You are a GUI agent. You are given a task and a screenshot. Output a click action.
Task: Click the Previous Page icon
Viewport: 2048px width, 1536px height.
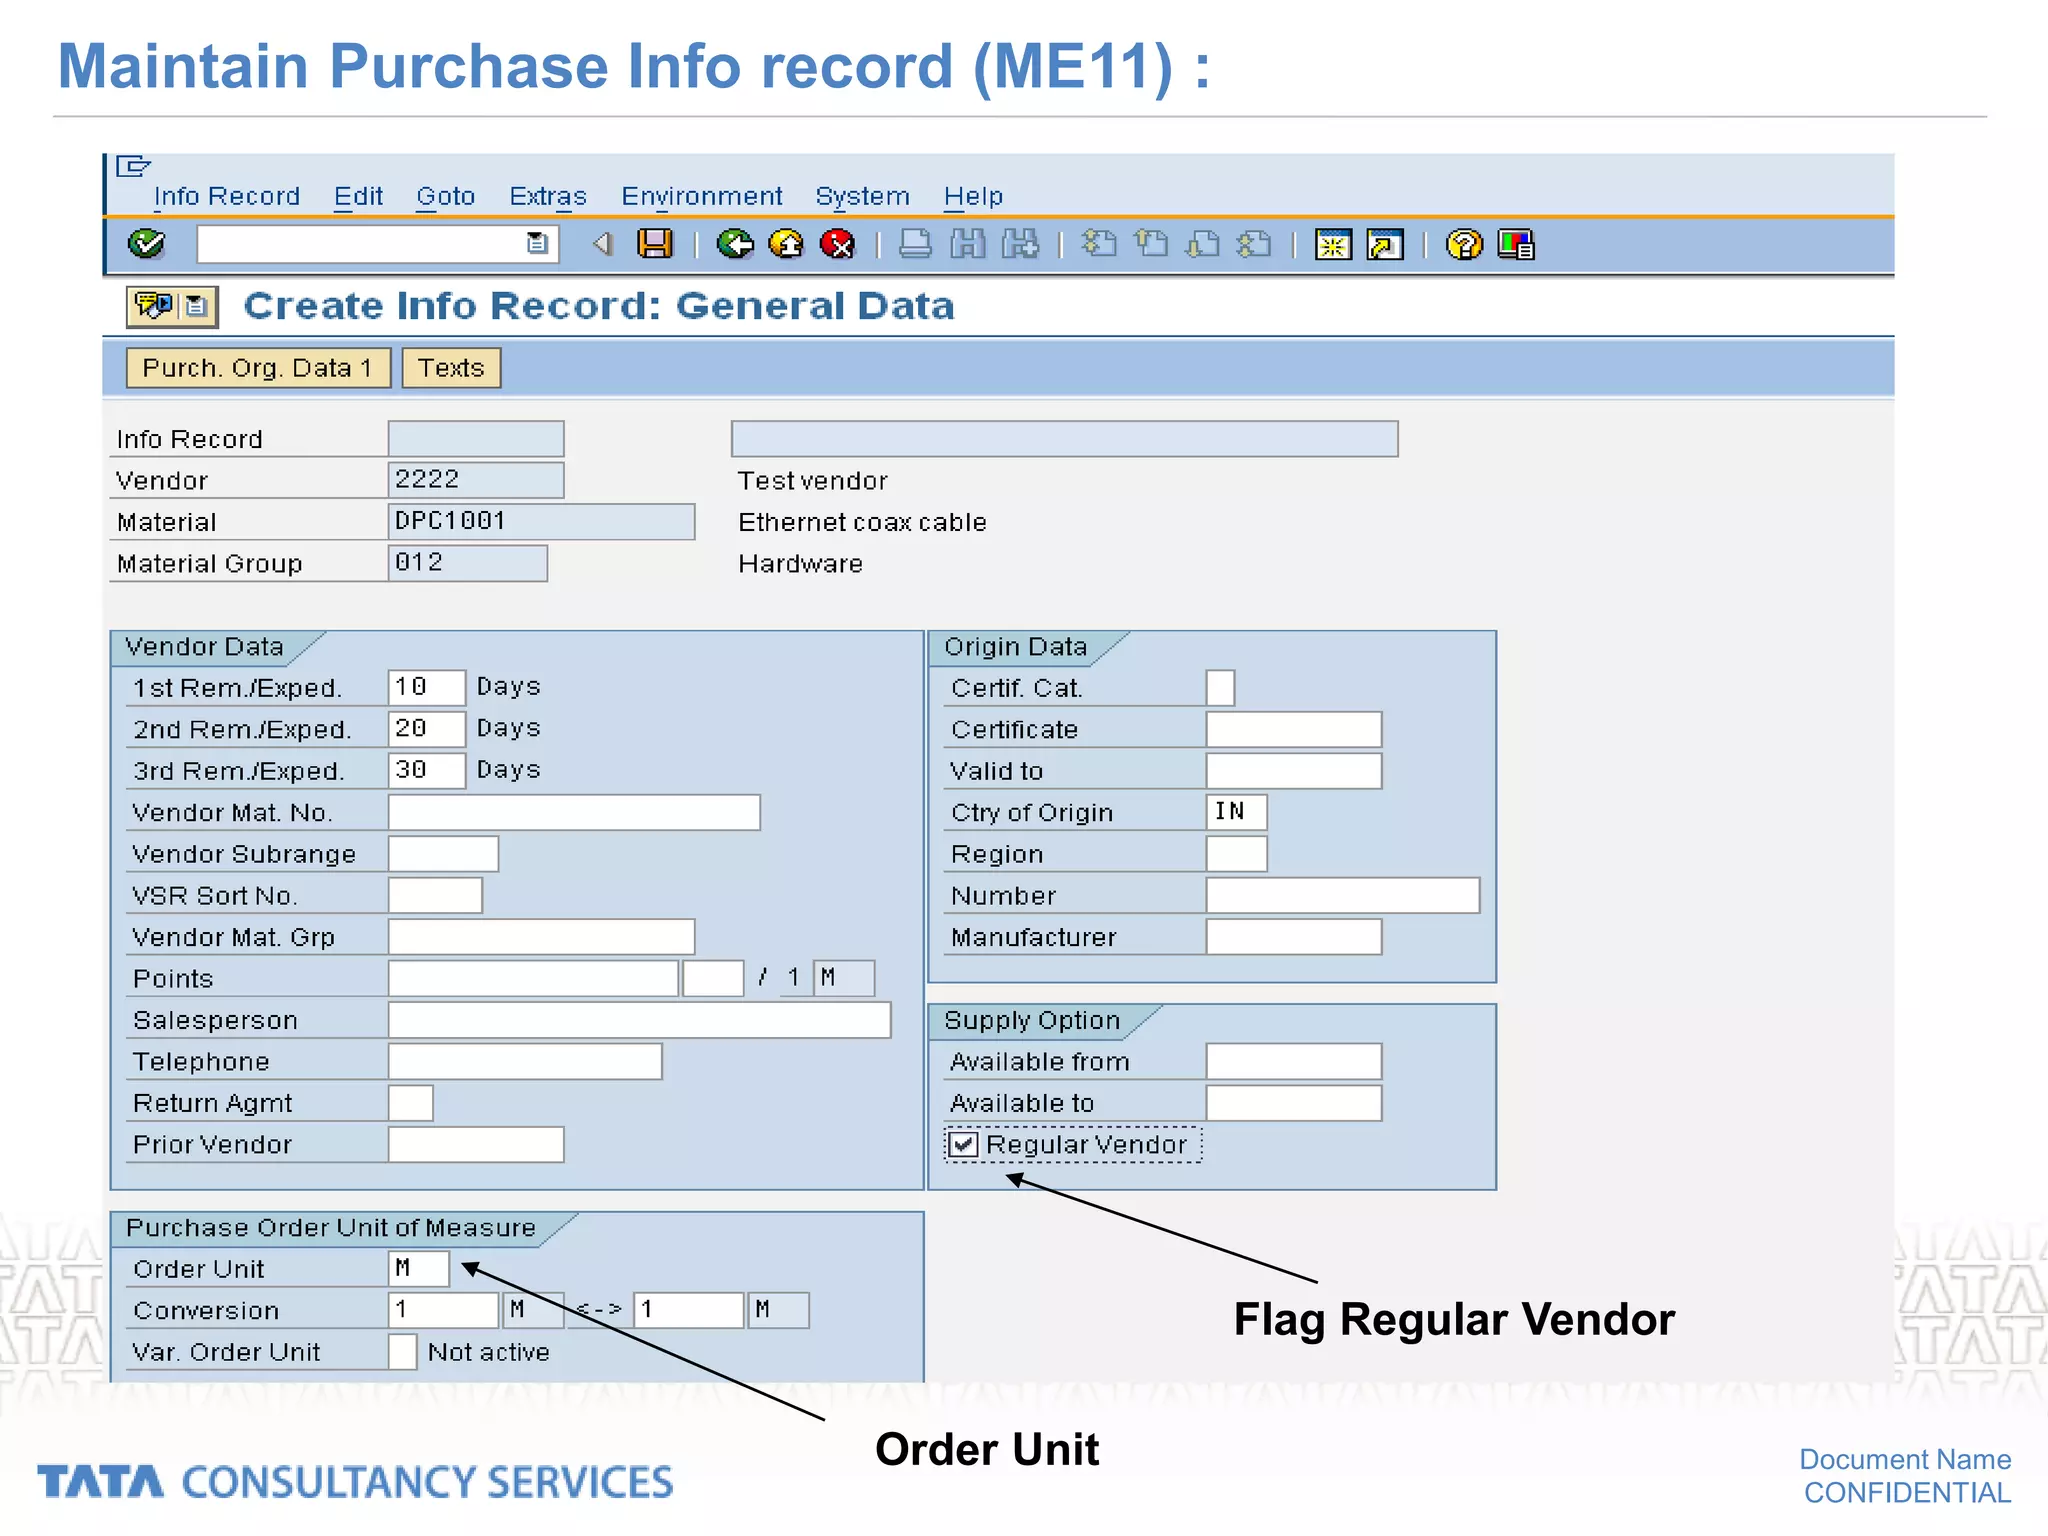point(1151,243)
